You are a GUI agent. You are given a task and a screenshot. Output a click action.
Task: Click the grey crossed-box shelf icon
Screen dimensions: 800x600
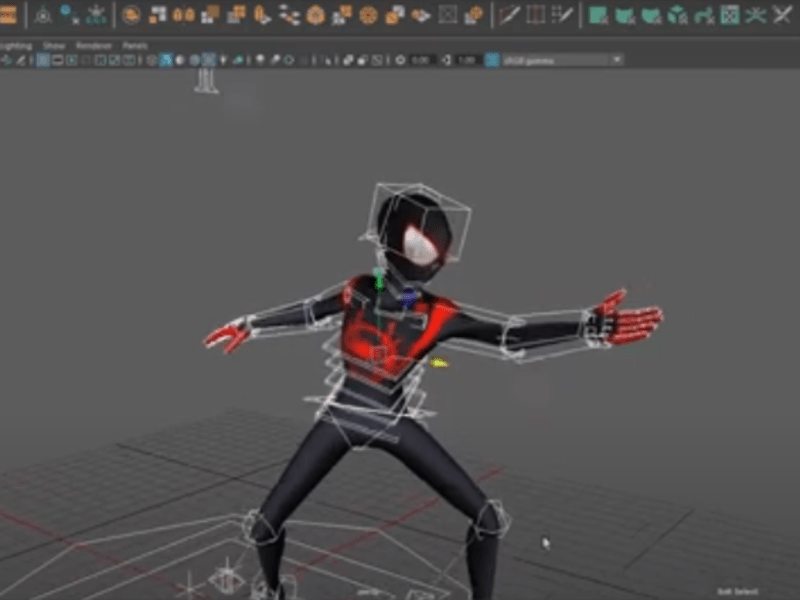coord(447,15)
